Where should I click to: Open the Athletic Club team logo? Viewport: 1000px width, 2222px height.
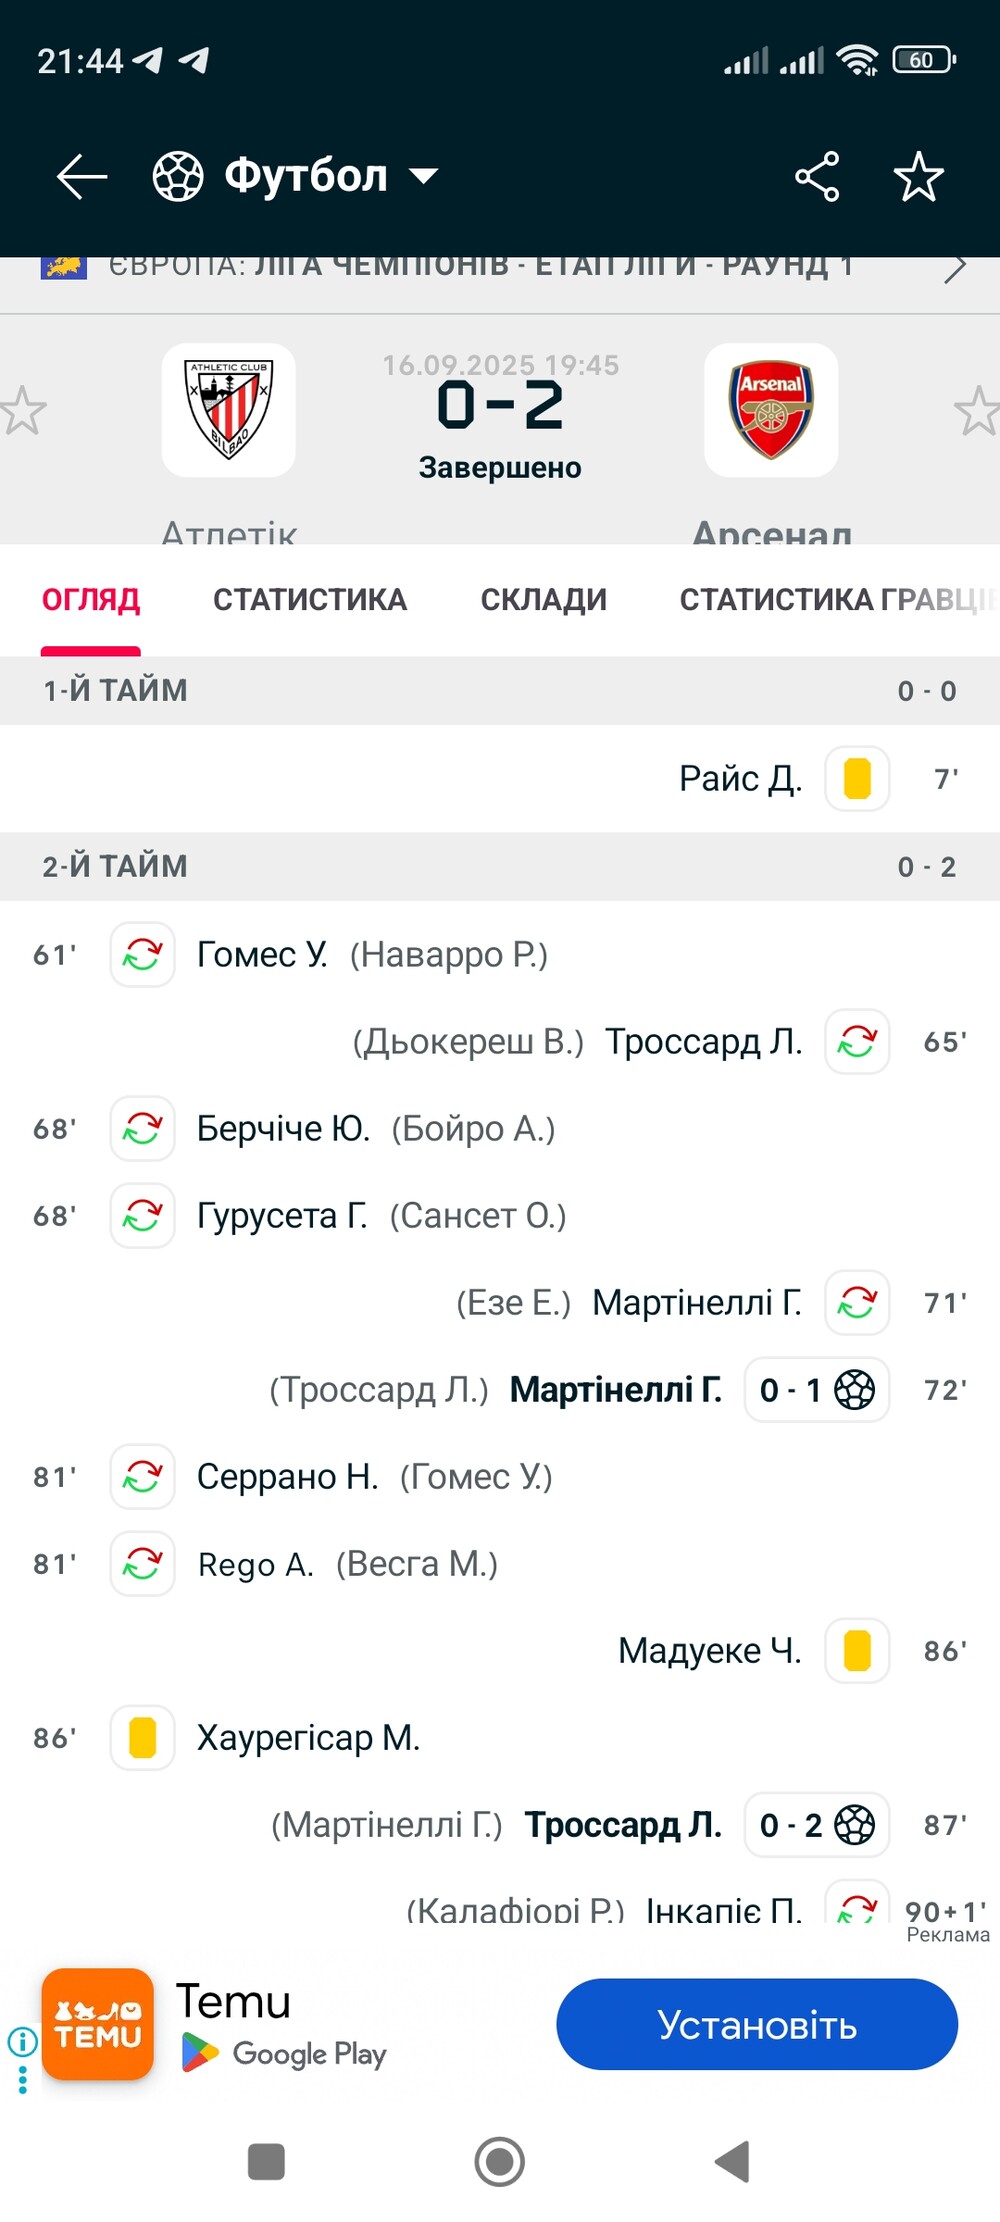(229, 410)
